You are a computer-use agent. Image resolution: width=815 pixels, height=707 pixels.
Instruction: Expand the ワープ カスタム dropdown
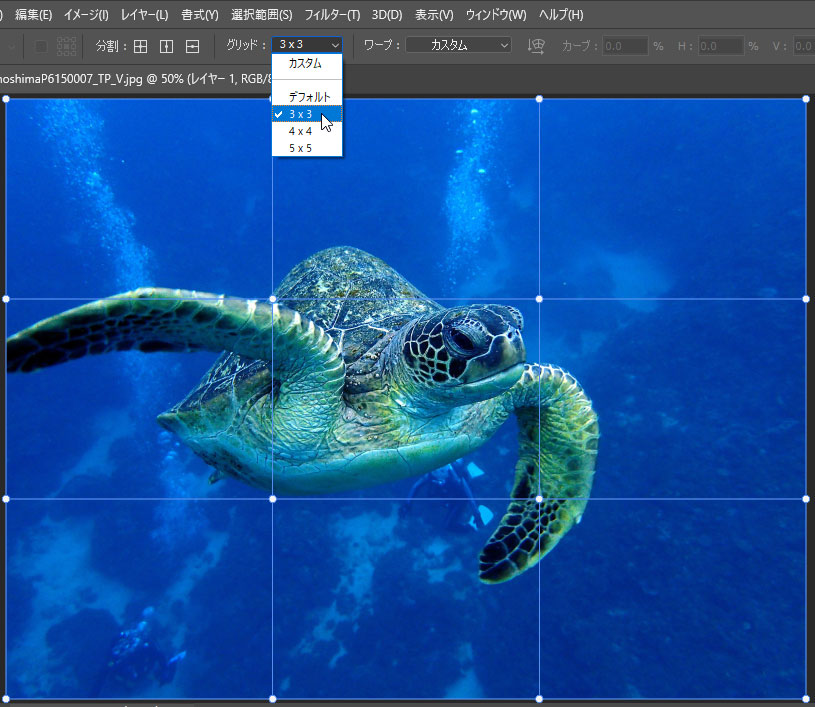pyautogui.click(x=458, y=45)
